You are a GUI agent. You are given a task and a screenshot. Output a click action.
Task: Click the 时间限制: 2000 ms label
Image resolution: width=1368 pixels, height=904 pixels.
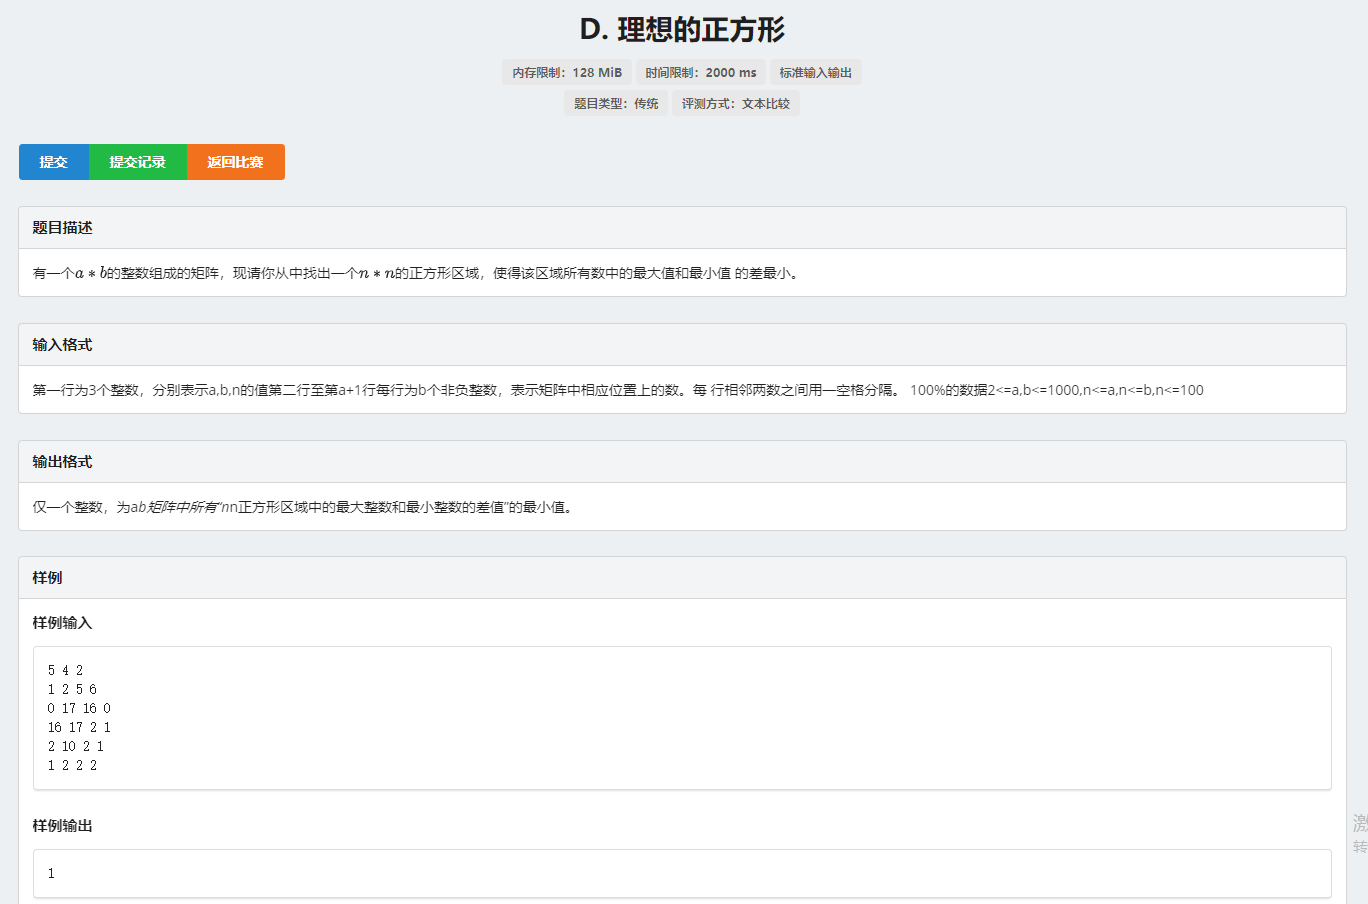tap(701, 72)
